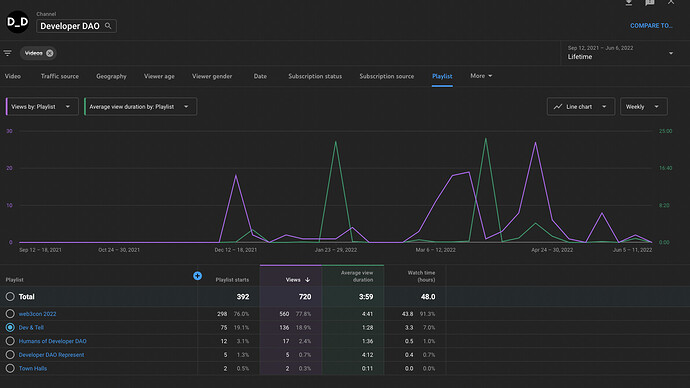
Task: Select the Total row radio button
Action: coord(10,297)
